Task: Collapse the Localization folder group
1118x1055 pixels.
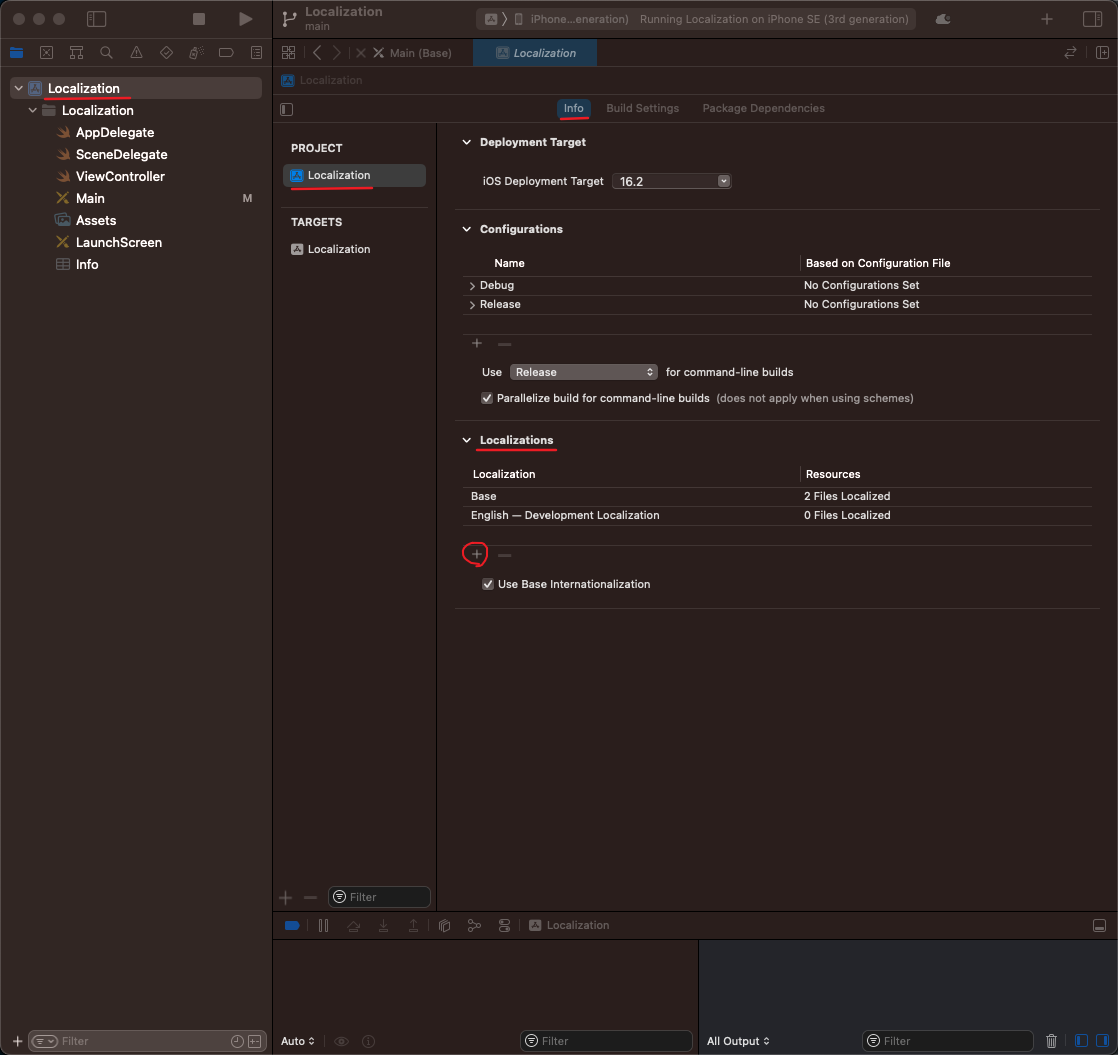Action: [32, 110]
